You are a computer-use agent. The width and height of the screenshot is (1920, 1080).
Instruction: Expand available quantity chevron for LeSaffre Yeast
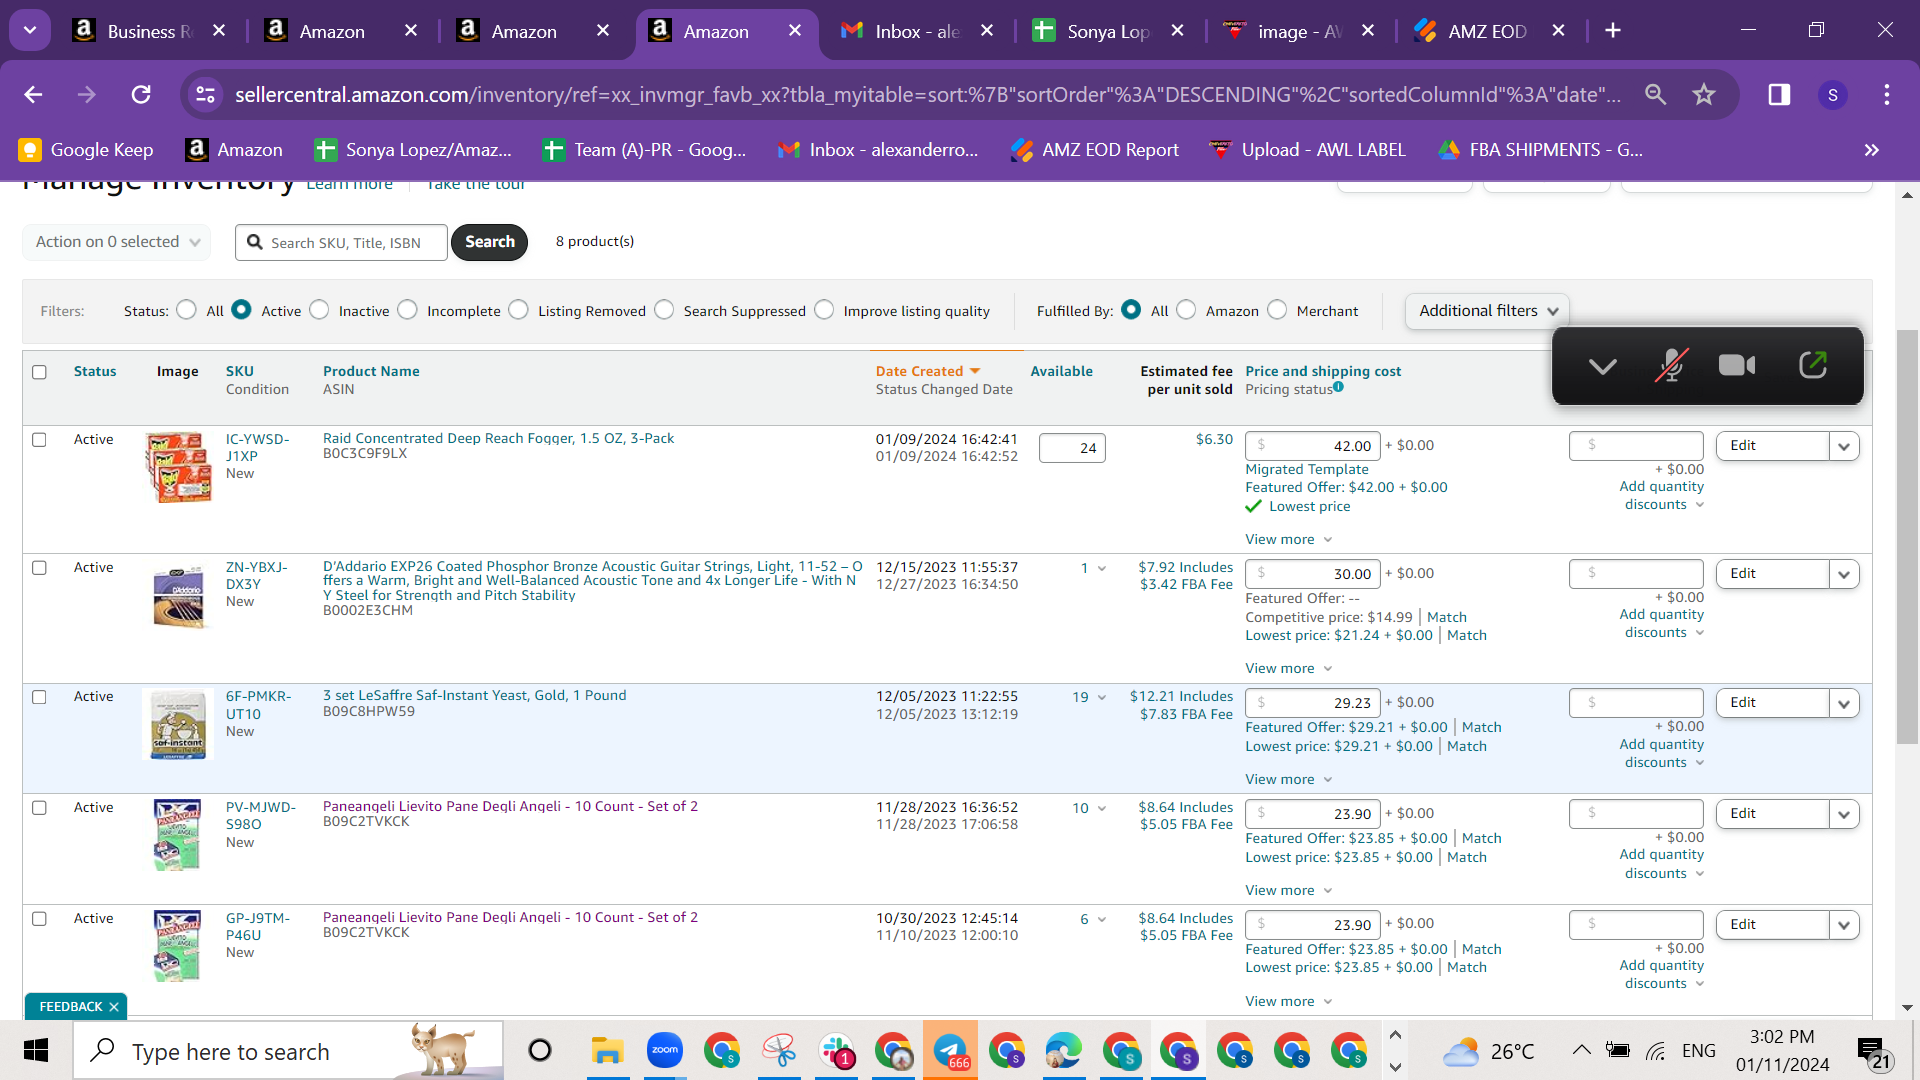1102,697
